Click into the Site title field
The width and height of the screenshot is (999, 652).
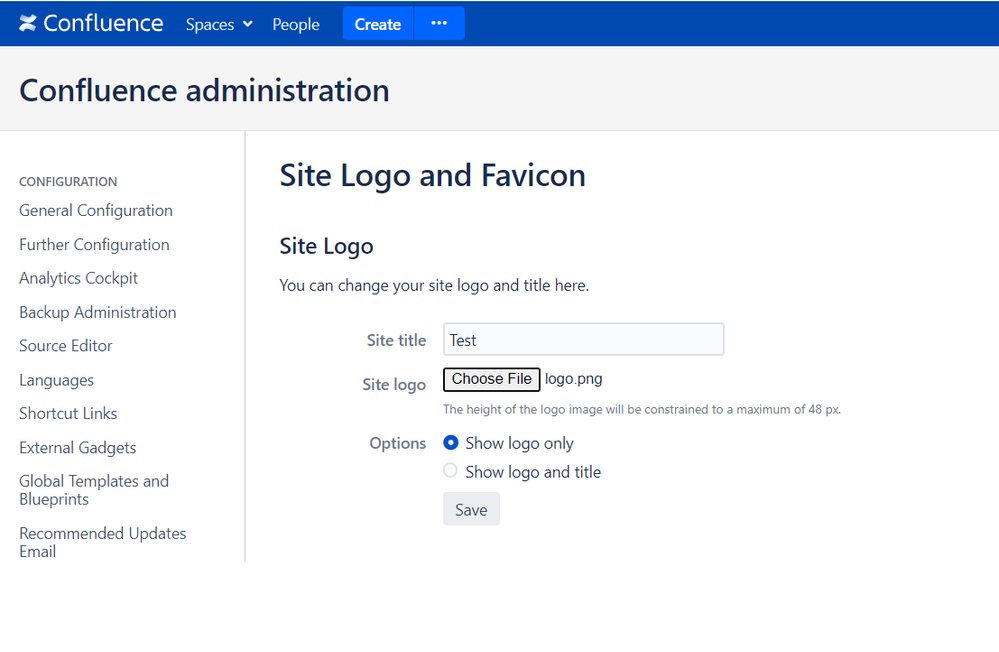[584, 340]
